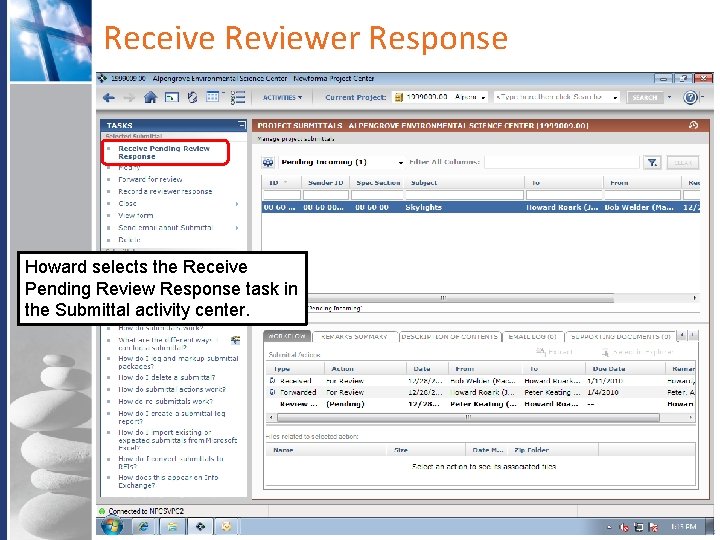Click the Subject column filter box
720x540 pixels.
[464, 195]
